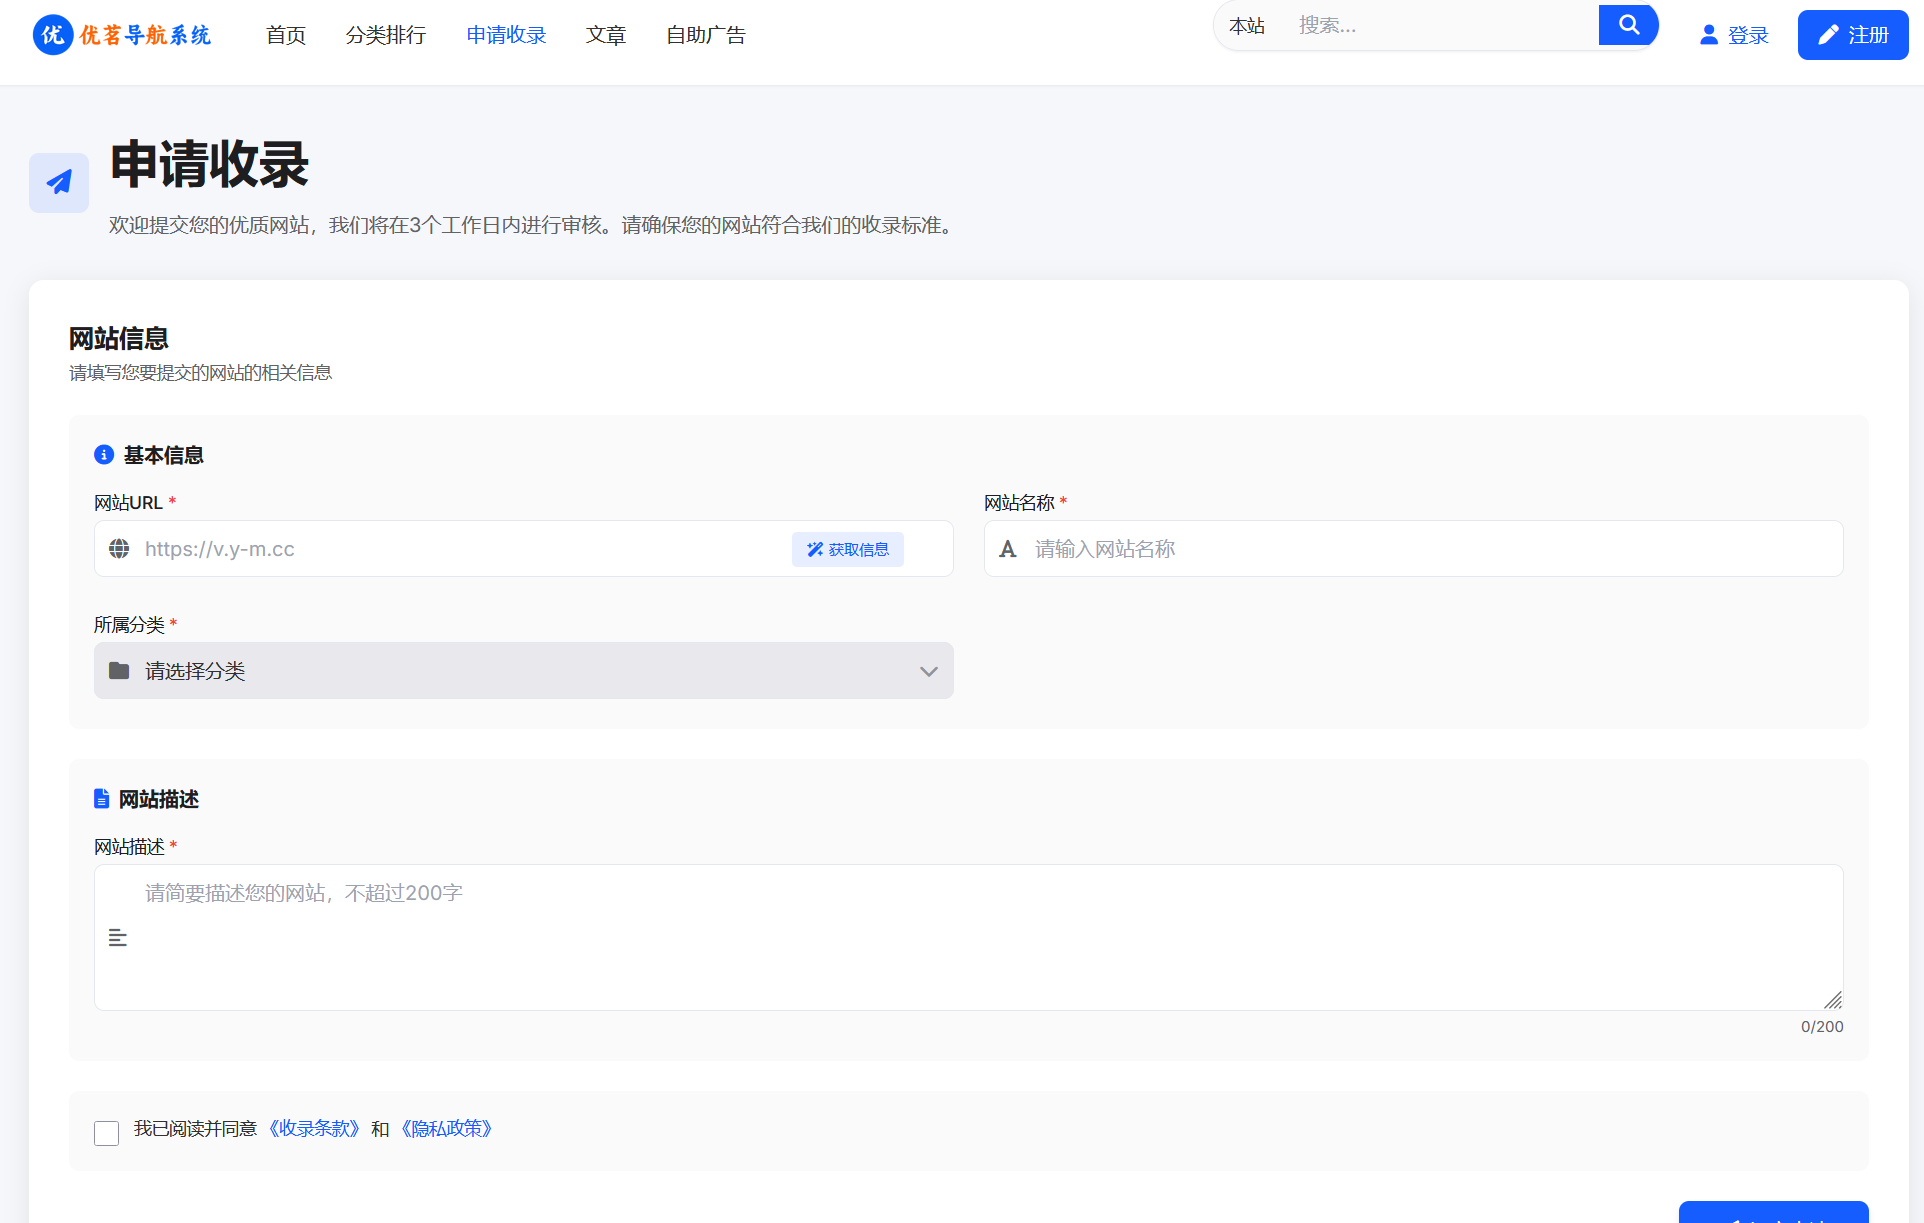Screen dimensions: 1924x1223
Task: Open the 文章 section from navigation
Action: [605, 35]
